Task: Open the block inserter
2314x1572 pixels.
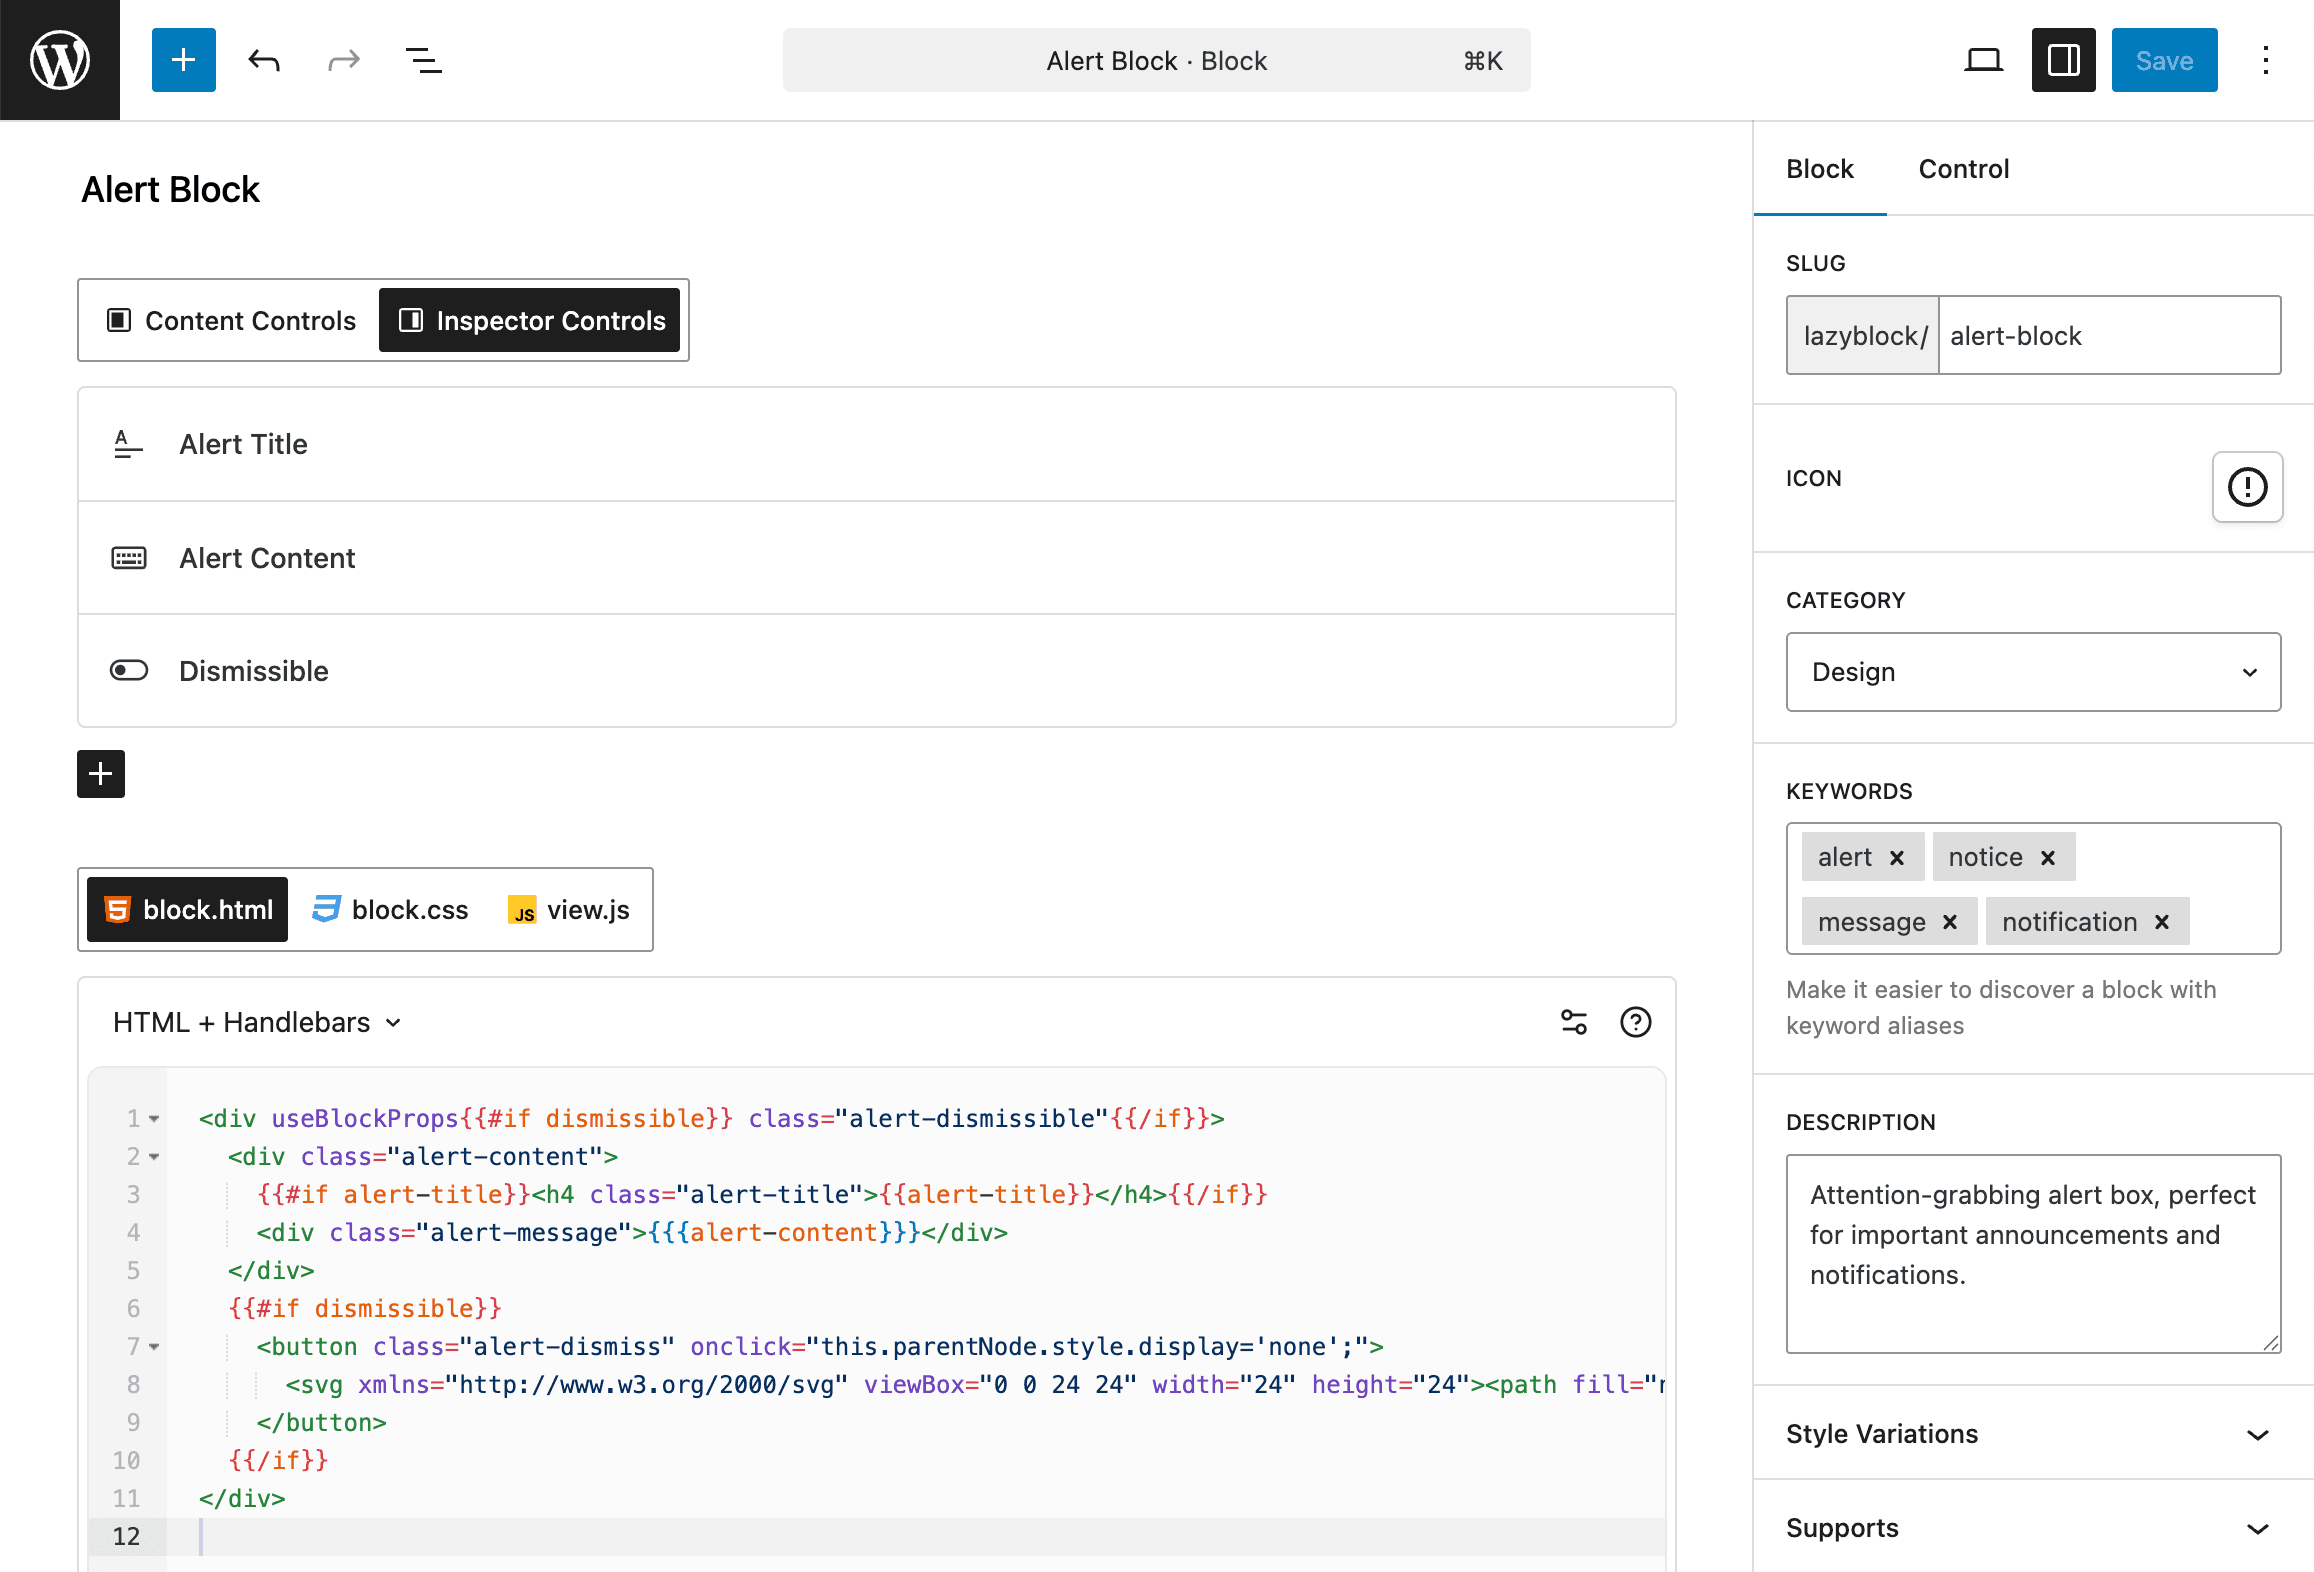Action: click(183, 60)
